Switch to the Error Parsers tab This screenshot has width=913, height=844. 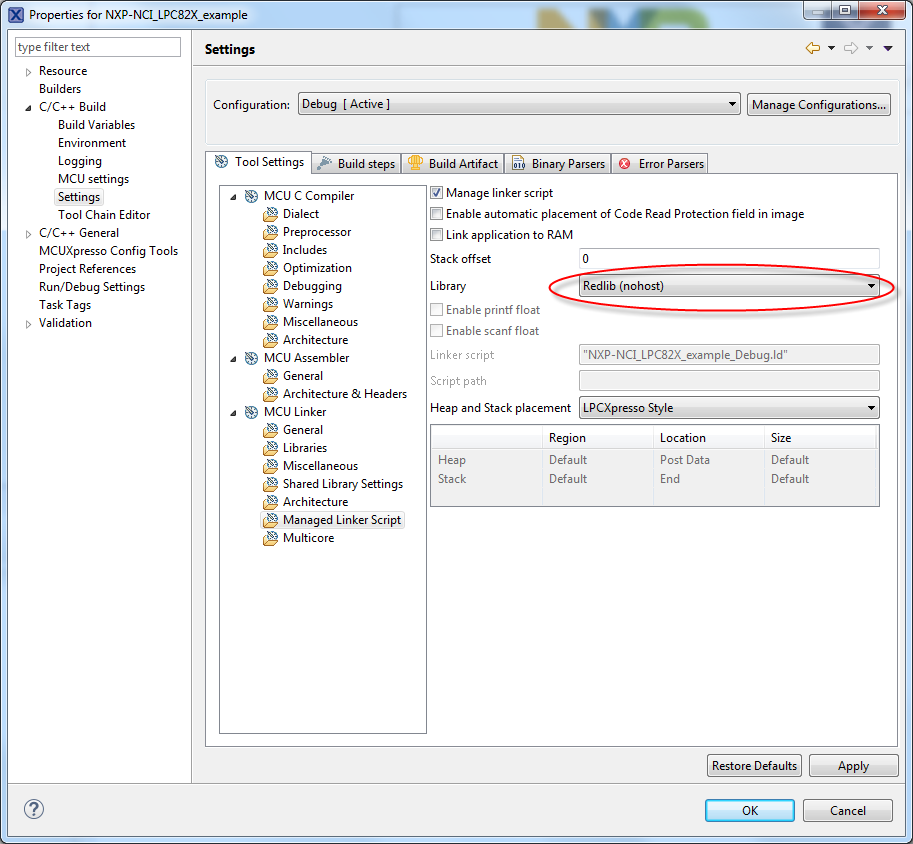660,164
